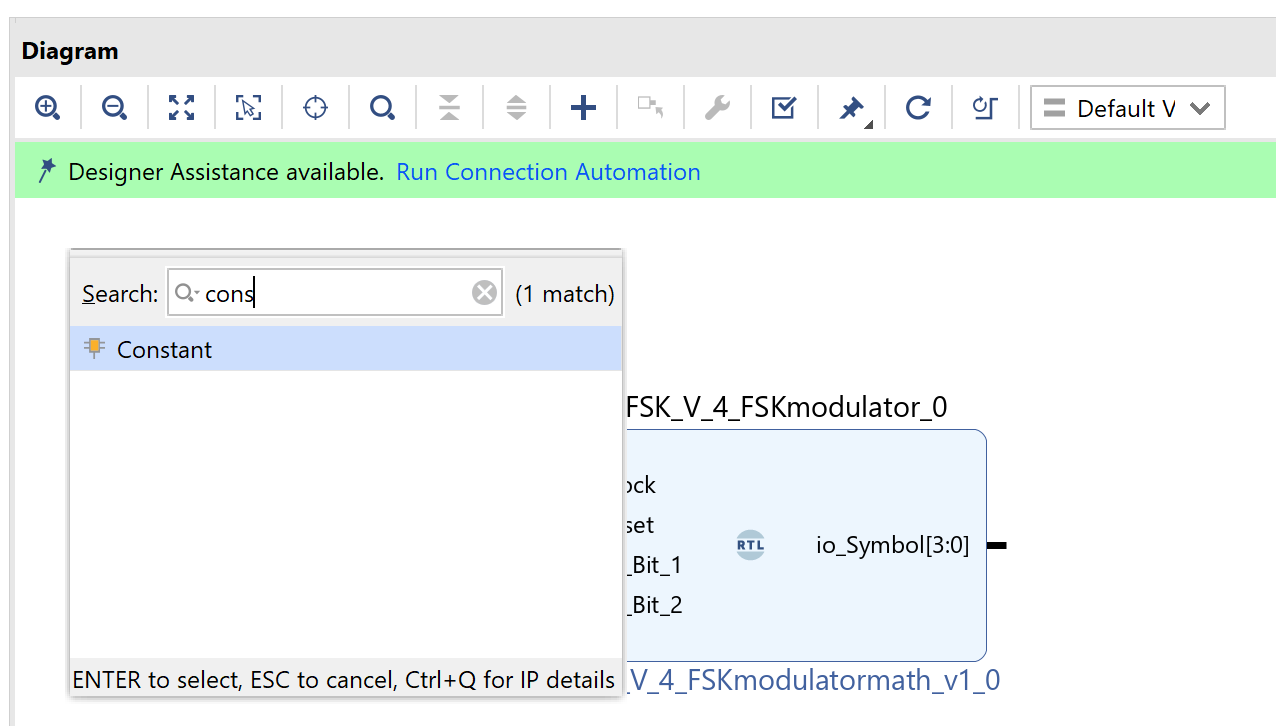The image size is (1276, 726).
Task: Regenerate the layout with the refresh icon
Action: coord(918,108)
